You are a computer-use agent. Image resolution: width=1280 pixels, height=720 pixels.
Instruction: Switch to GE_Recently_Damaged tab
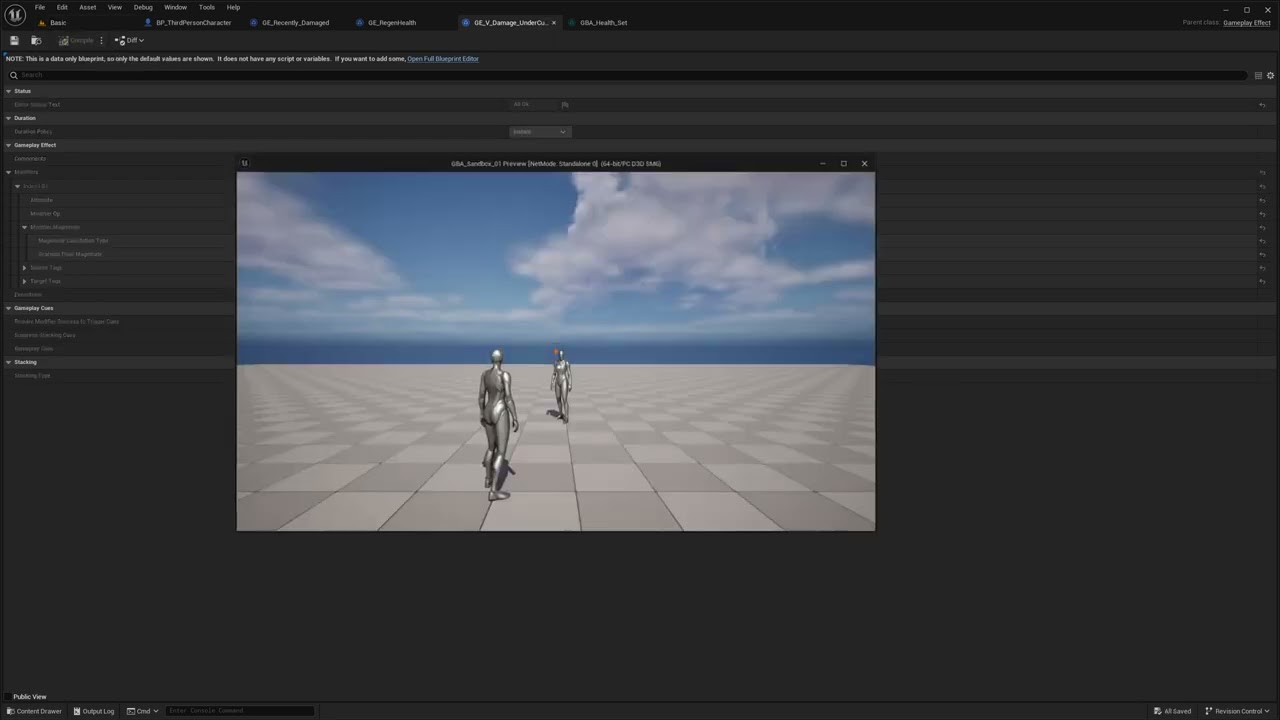[295, 22]
